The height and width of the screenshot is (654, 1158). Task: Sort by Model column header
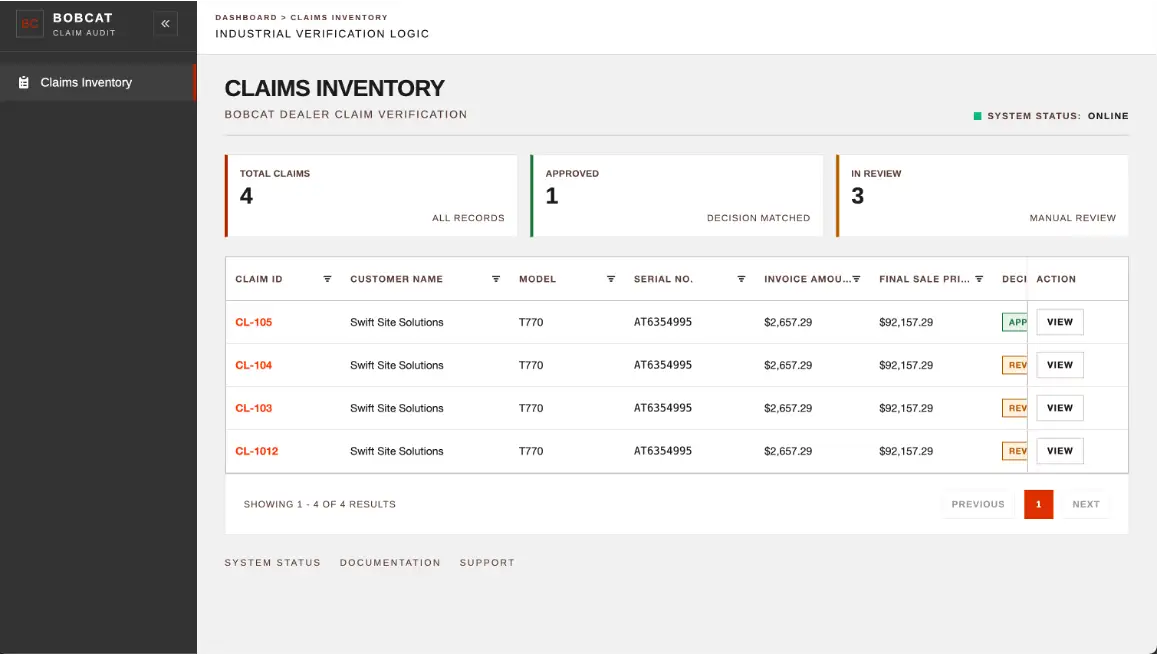538,279
